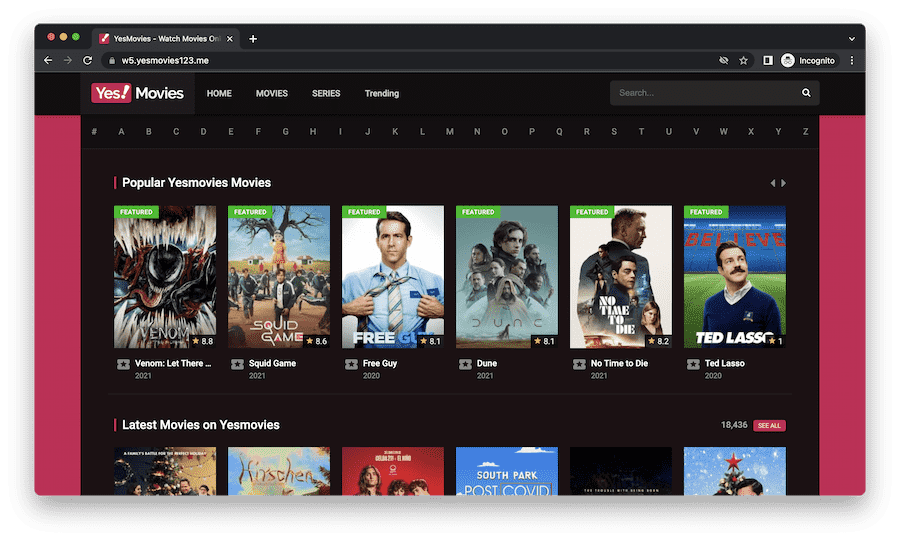Open the Dune poster thumbnail
Viewport: 900px width, 541px height.
(507, 277)
